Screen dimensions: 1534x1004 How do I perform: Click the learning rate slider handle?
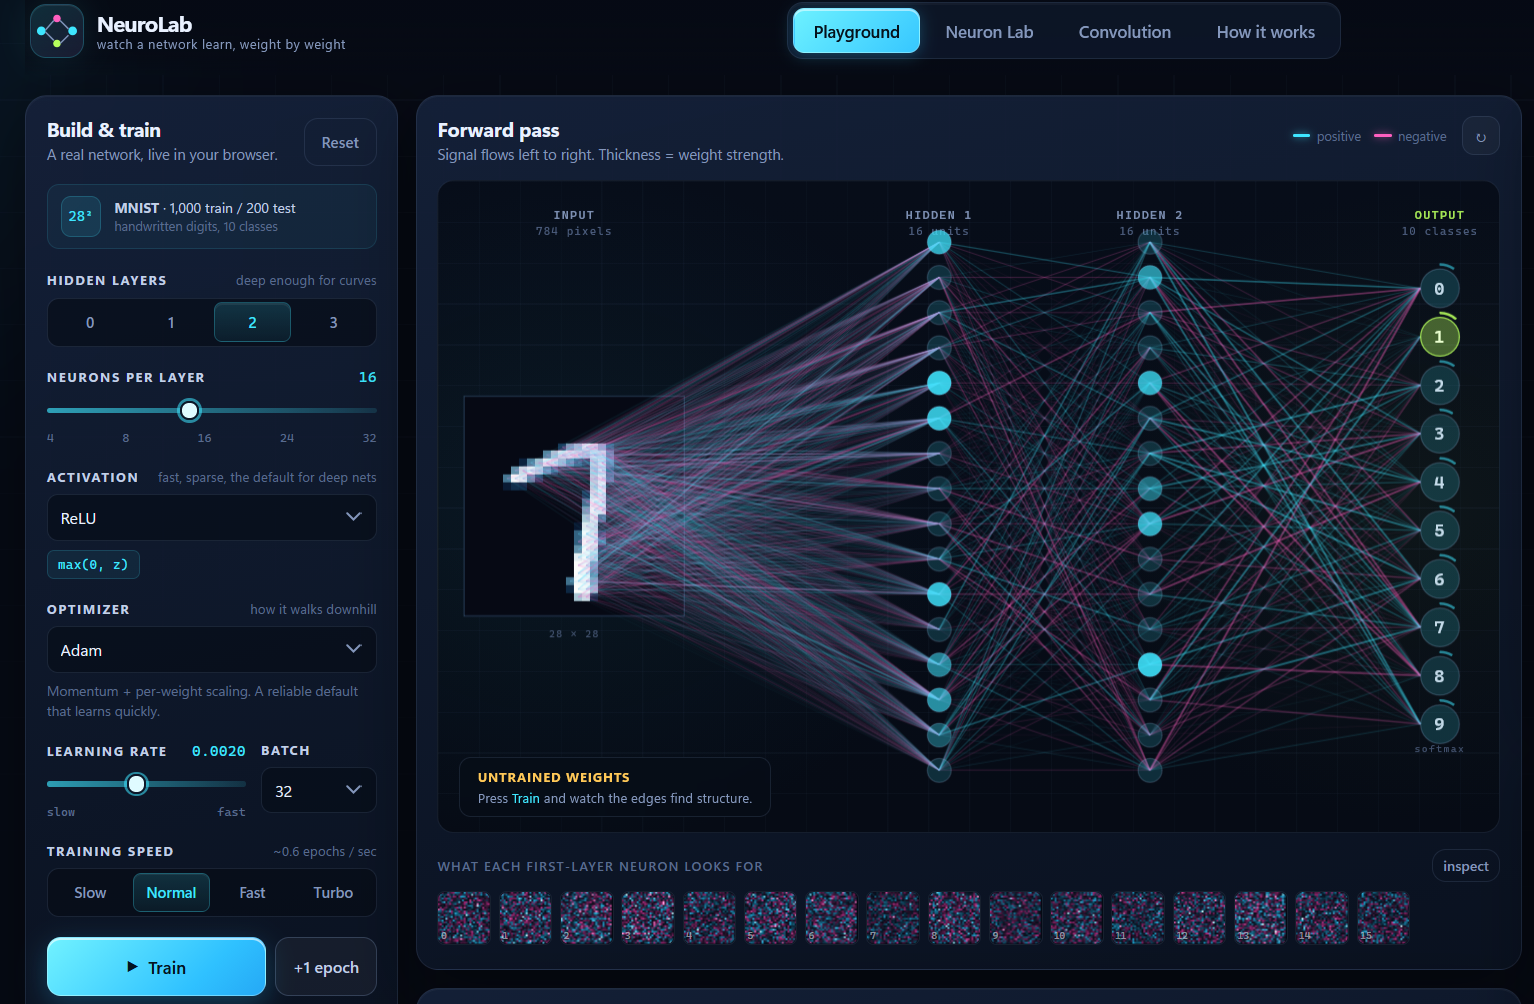[137, 784]
